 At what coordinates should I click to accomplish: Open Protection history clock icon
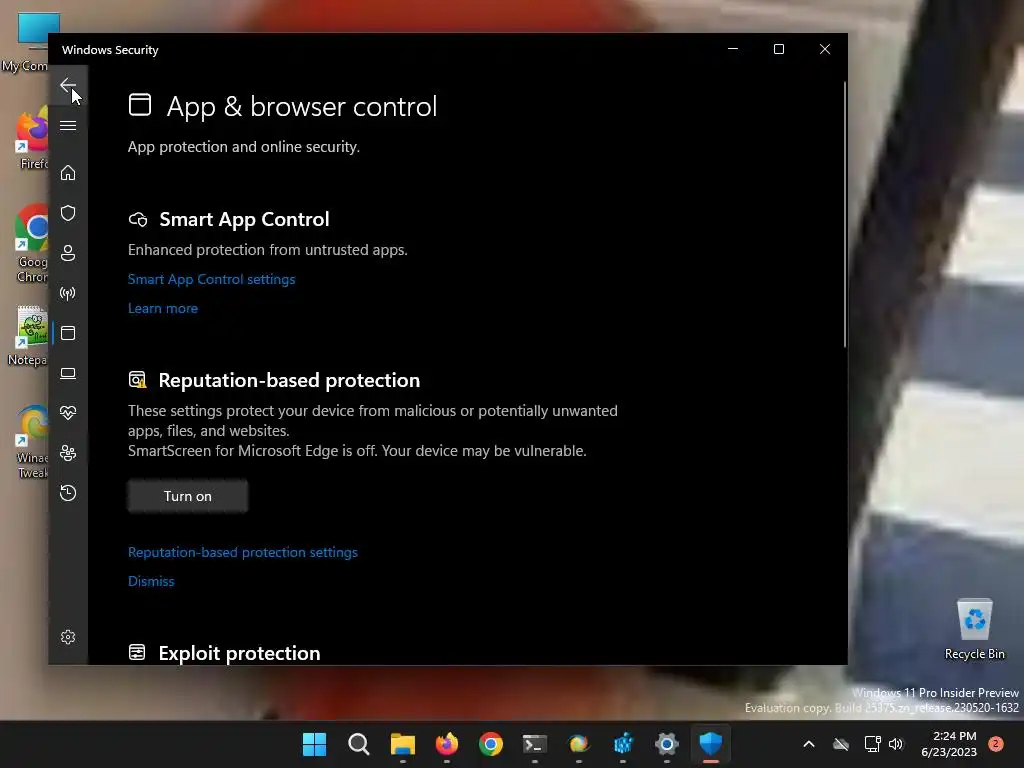coord(68,493)
